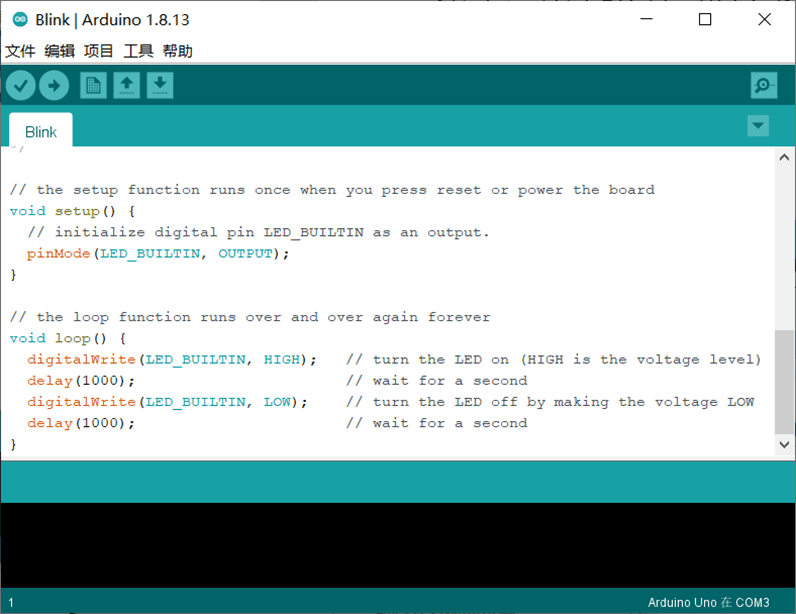Viewport: 796px width, 614px height.
Task: Click the 'Arduino Uno 在 COM3' status text
Action: pos(708,602)
